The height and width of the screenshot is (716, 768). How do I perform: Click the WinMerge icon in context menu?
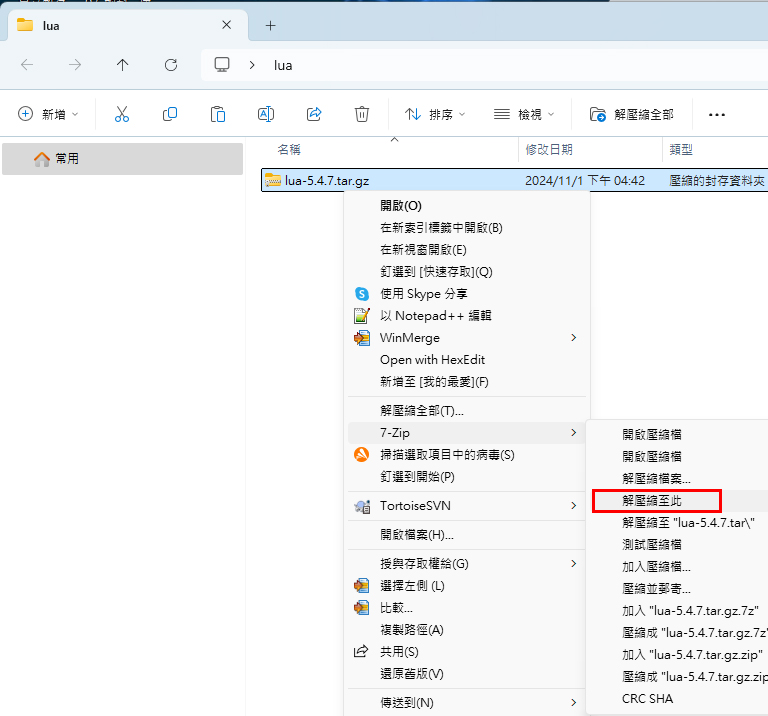(x=361, y=338)
